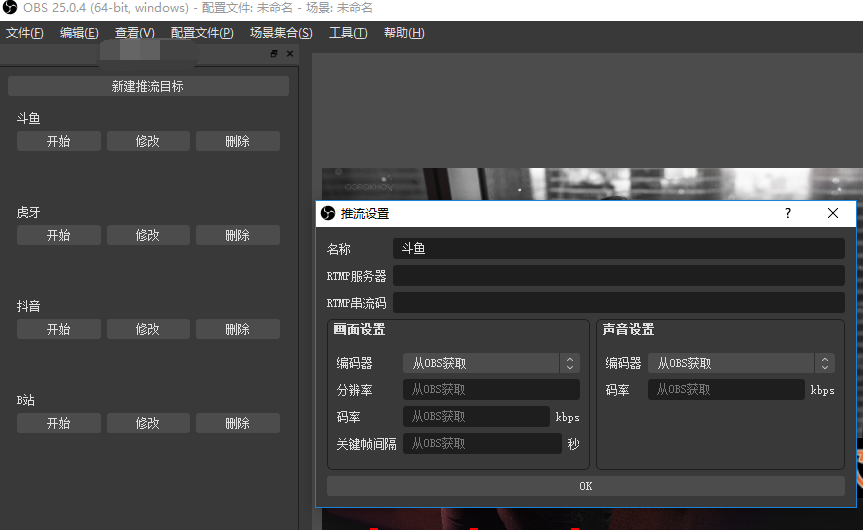This screenshot has width=863, height=530.
Task: Click the help question mark in 推流设置
Action: click(x=788, y=214)
